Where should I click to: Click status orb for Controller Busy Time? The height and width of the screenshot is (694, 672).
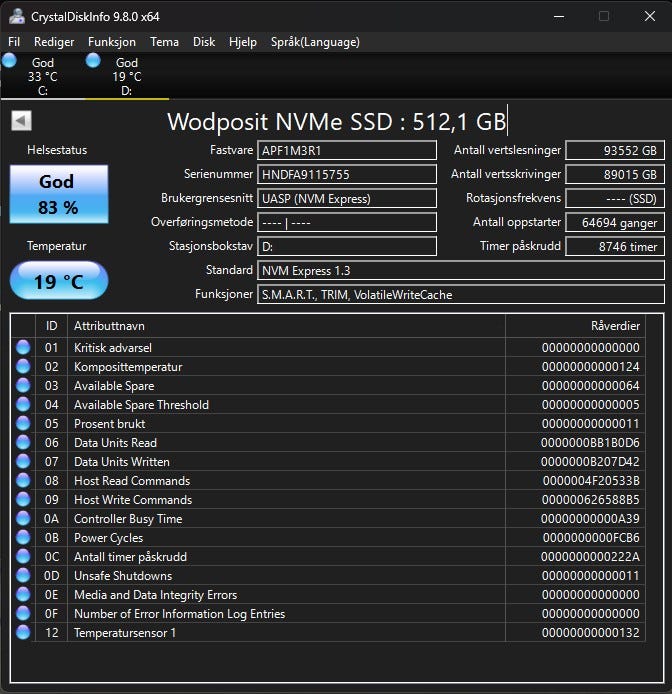pos(23,519)
